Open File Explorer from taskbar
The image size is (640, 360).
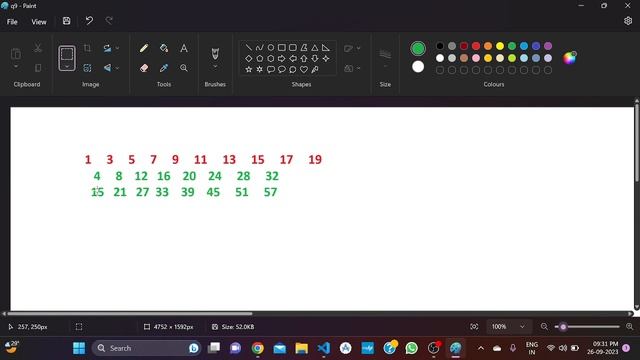pyautogui.click(x=302, y=348)
